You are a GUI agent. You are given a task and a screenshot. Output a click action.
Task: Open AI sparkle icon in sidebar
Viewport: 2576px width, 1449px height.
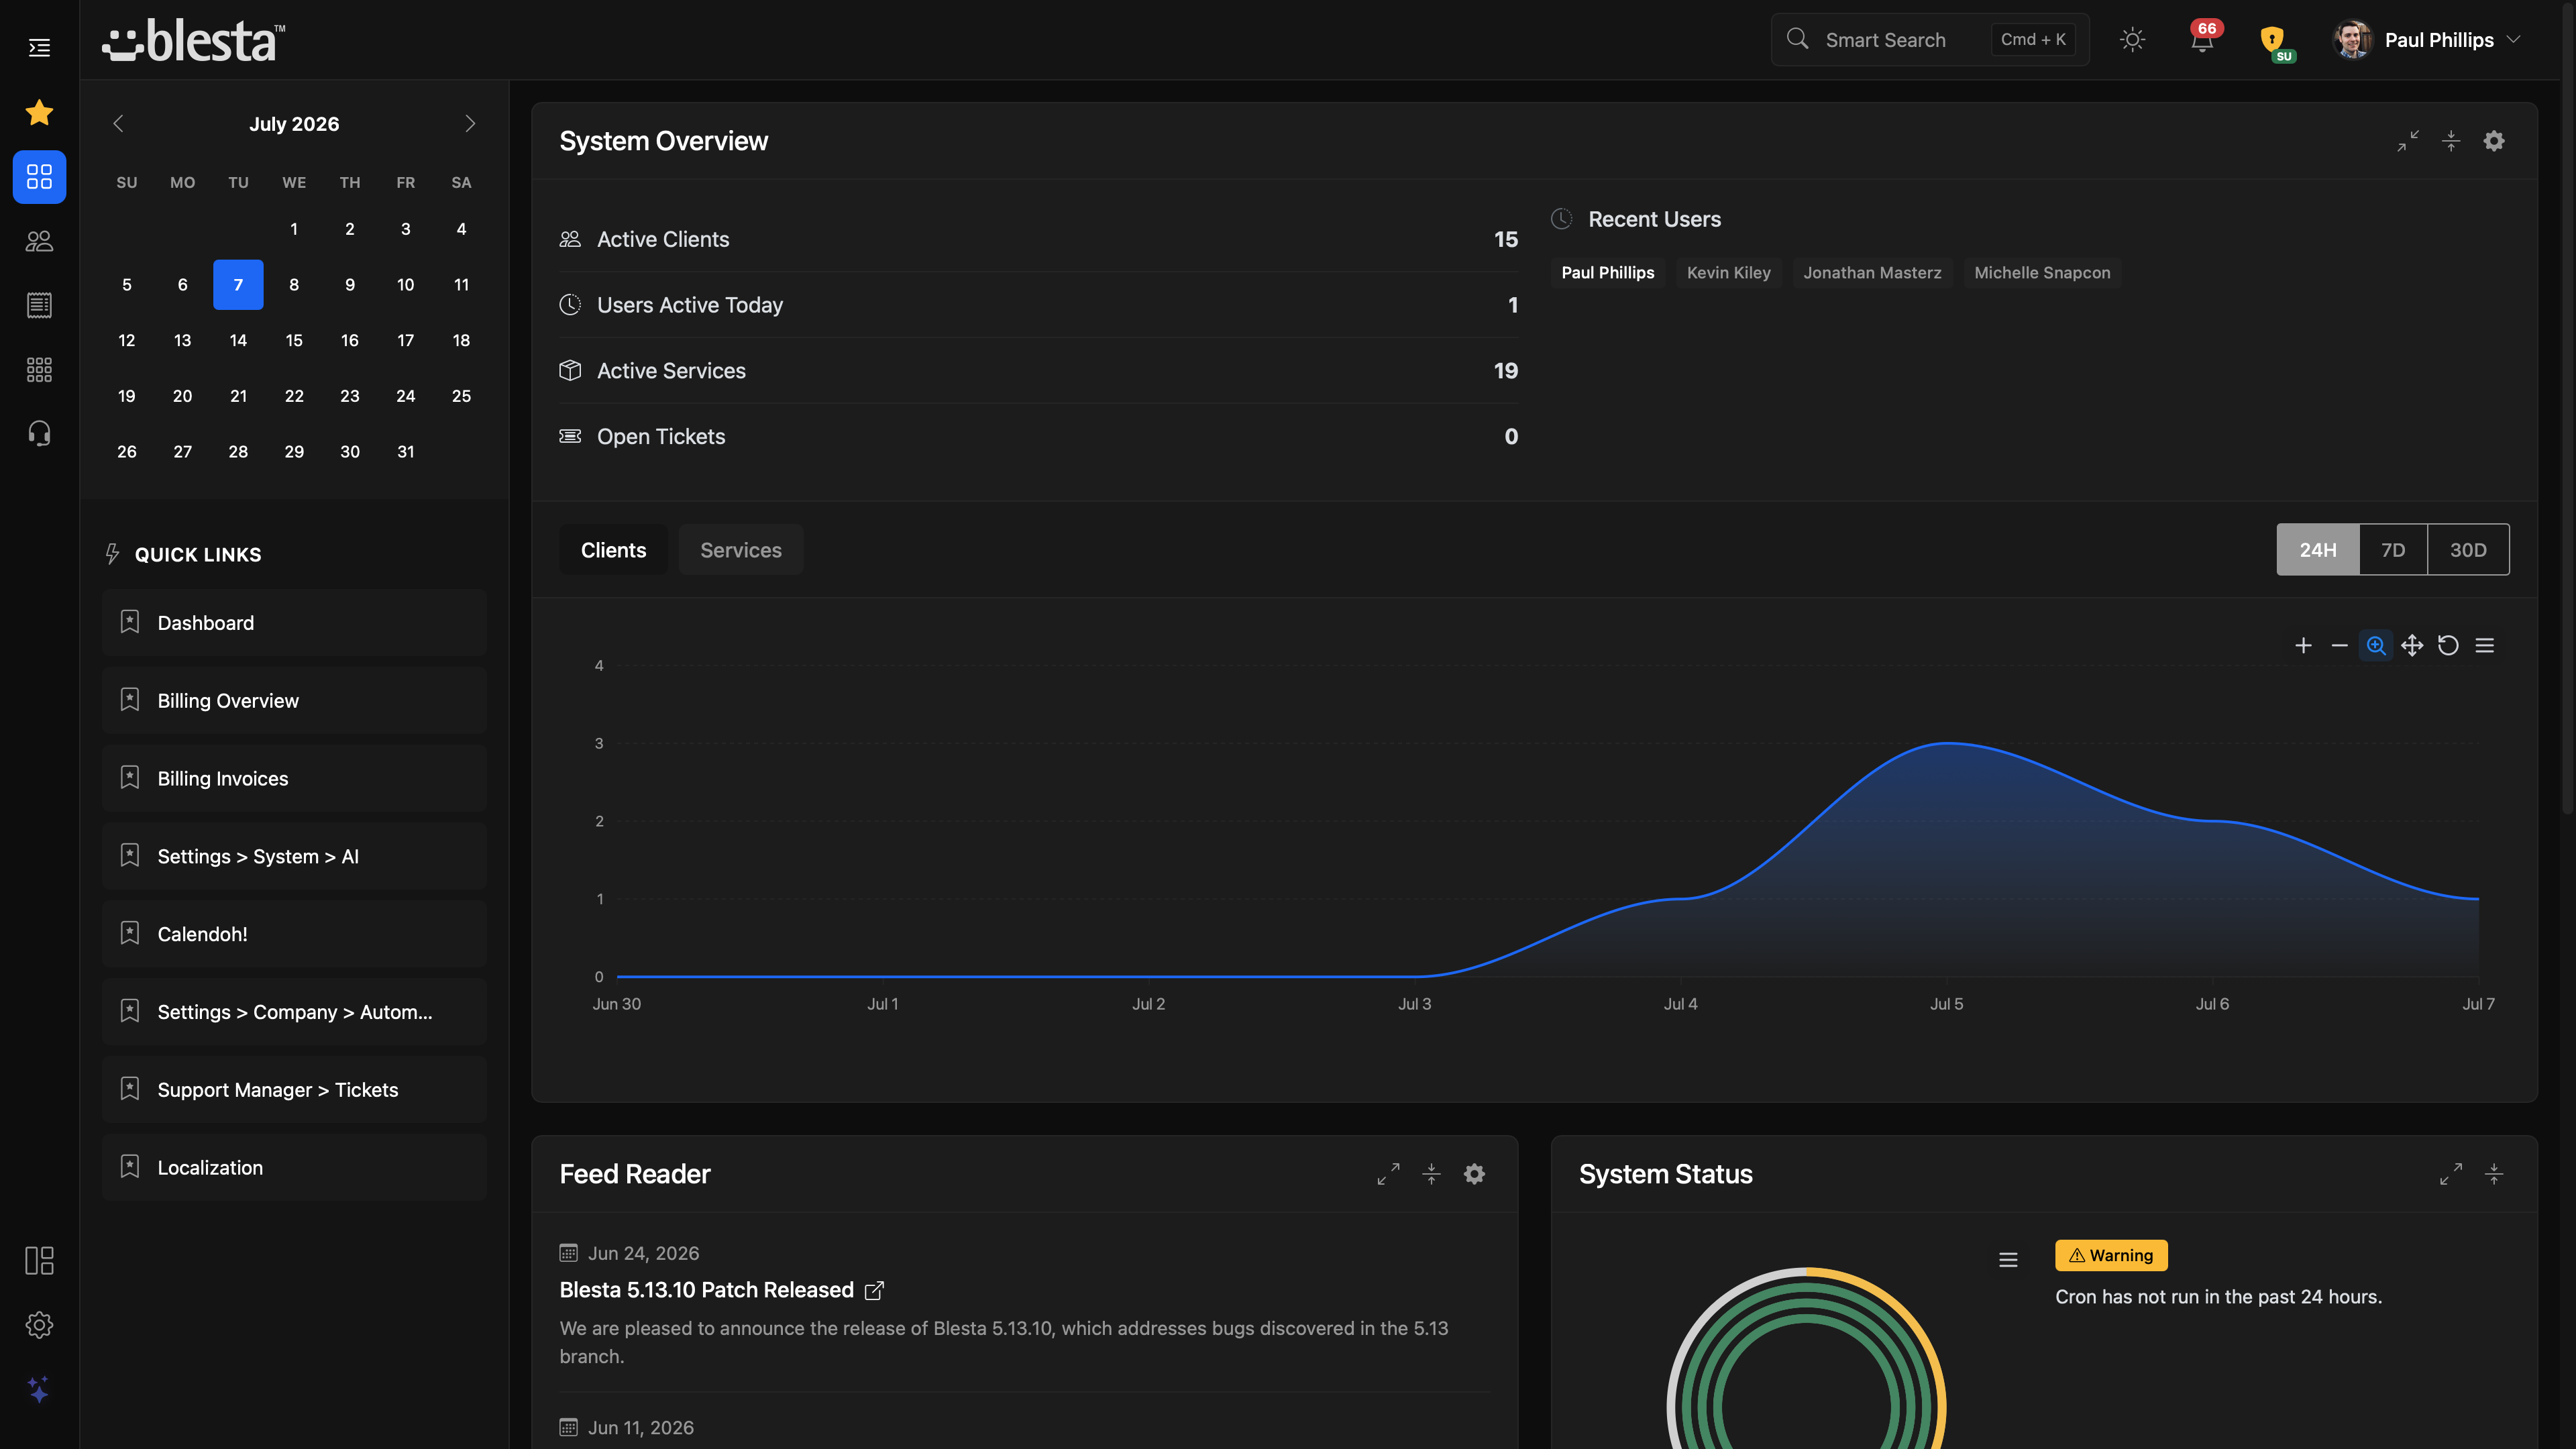tap(39, 1389)
